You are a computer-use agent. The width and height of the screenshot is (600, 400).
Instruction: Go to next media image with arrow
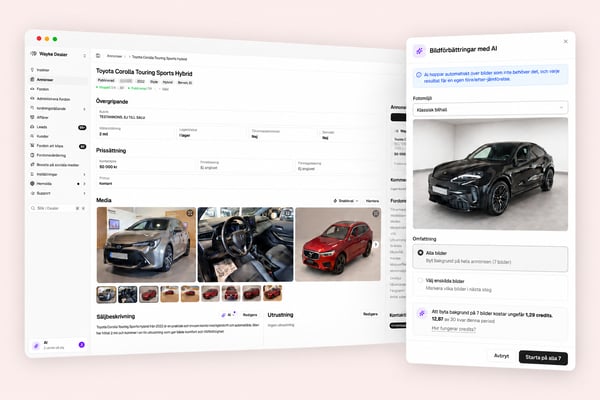(x=376, y=245)
